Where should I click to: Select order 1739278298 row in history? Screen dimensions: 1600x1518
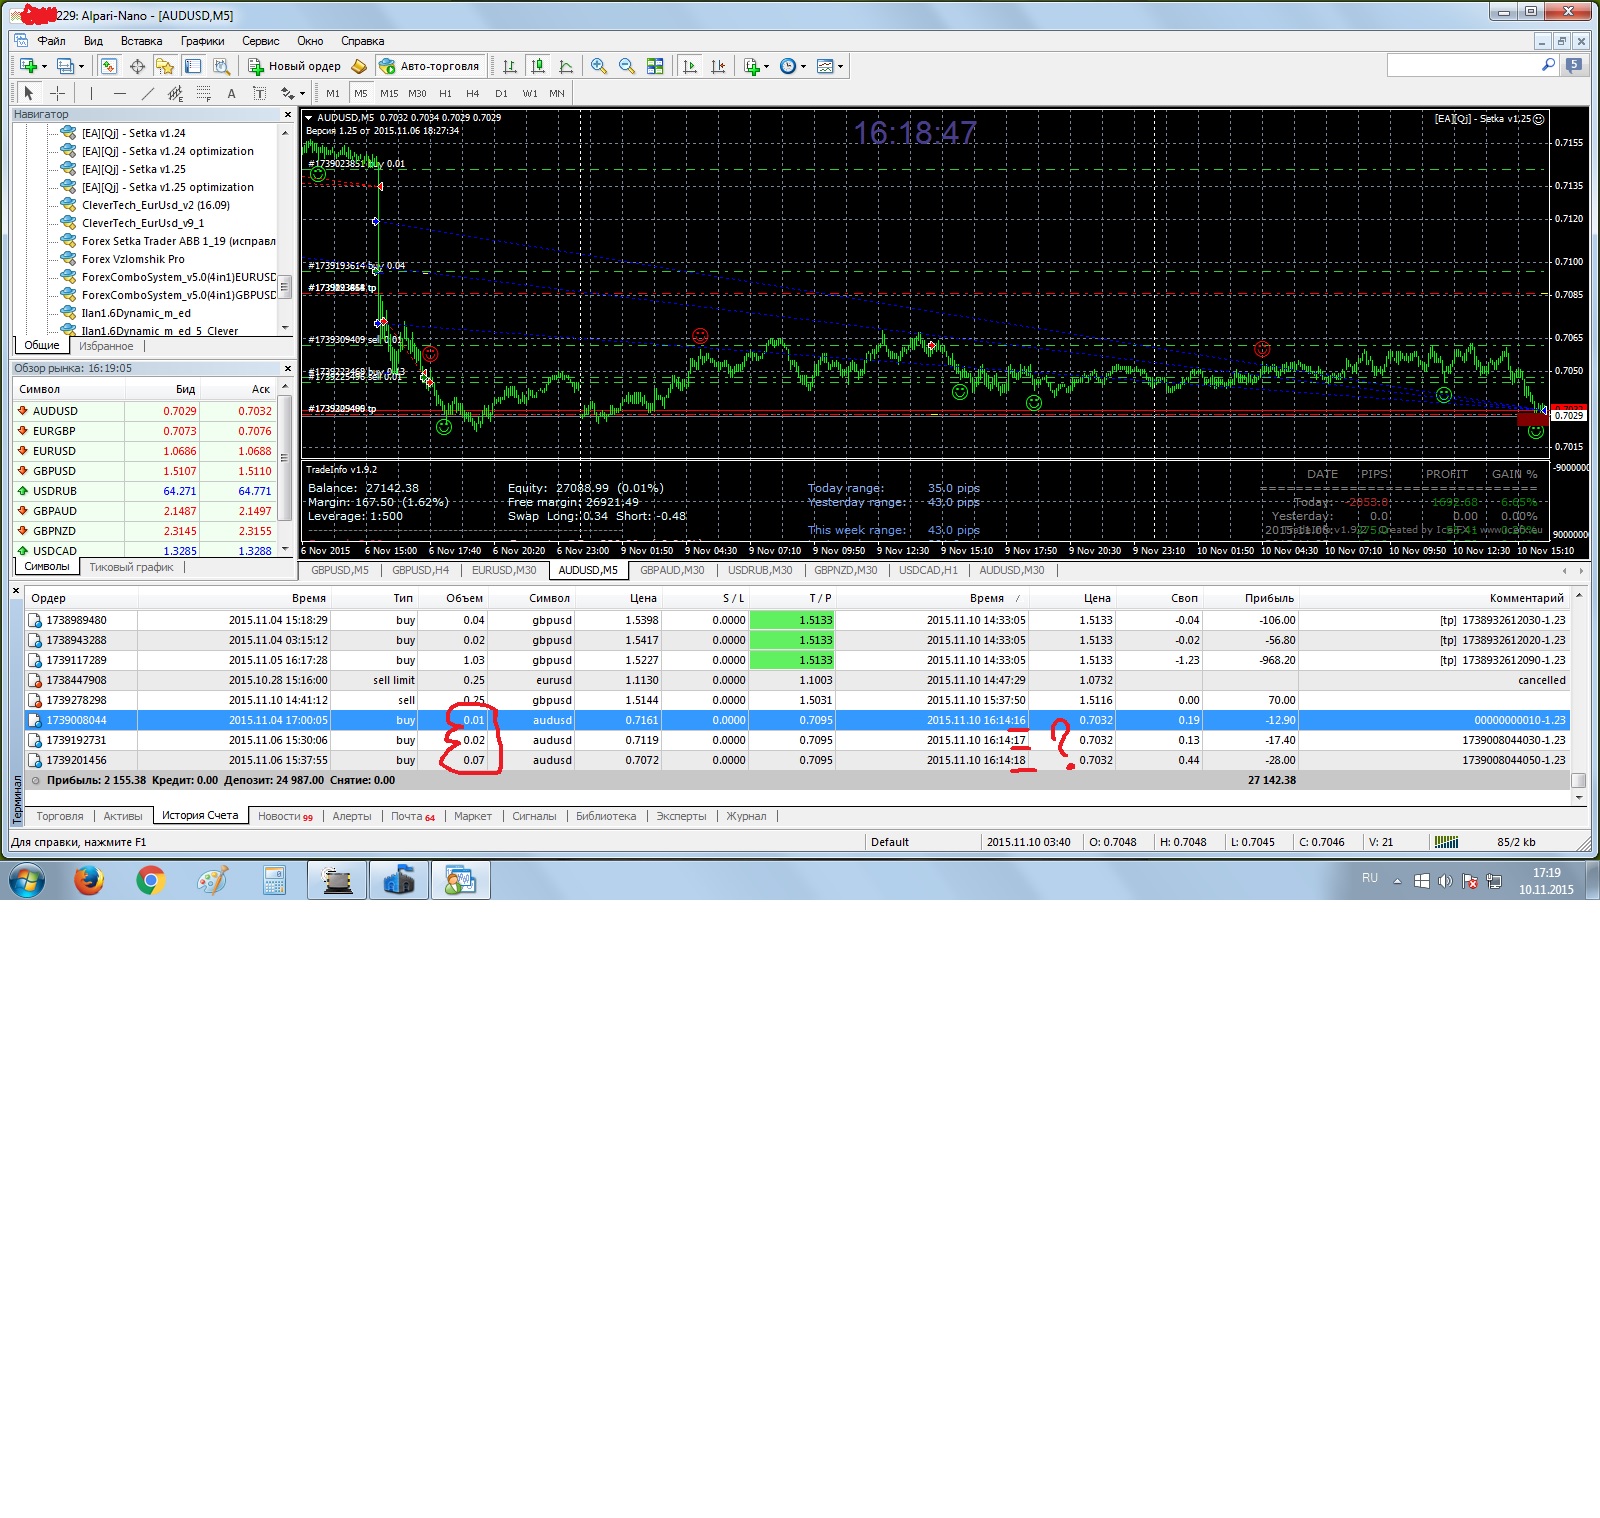point(796,700)
